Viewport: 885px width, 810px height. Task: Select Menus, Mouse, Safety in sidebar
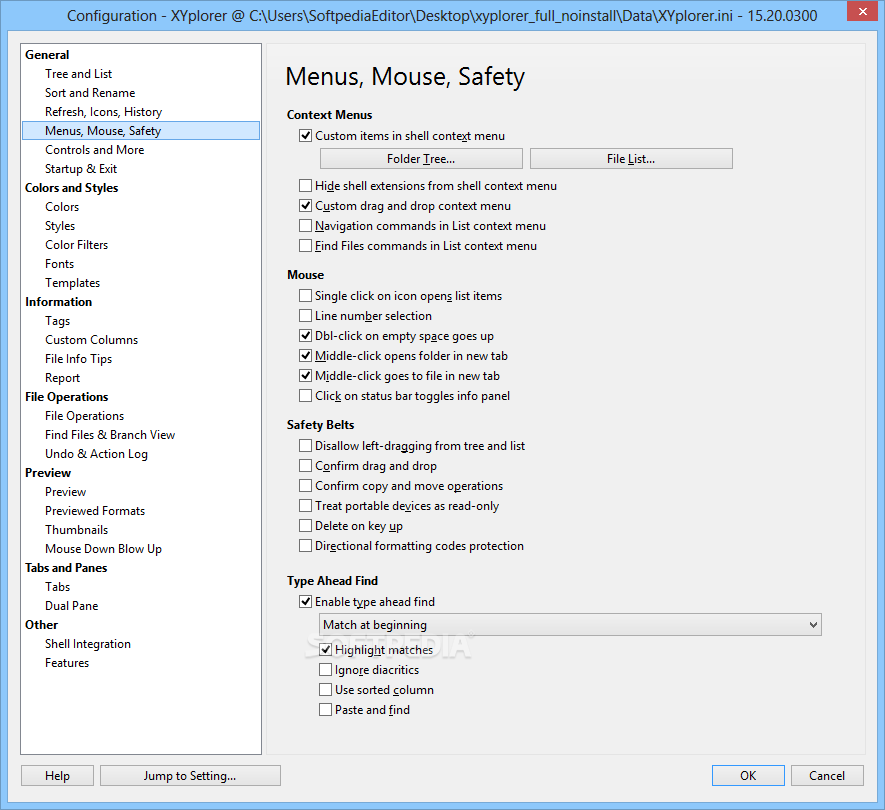coord(141,131)
